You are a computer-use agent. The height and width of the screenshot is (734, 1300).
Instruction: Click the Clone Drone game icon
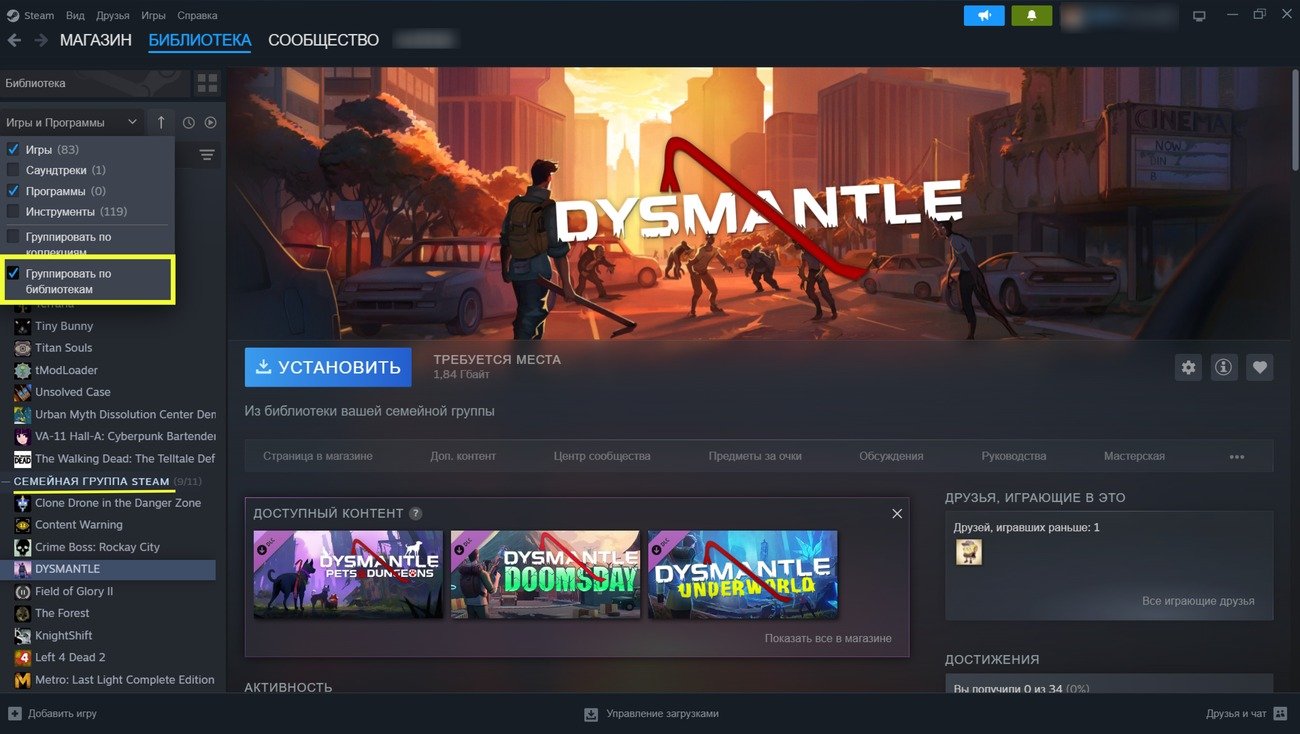click(x=22, y=503)
